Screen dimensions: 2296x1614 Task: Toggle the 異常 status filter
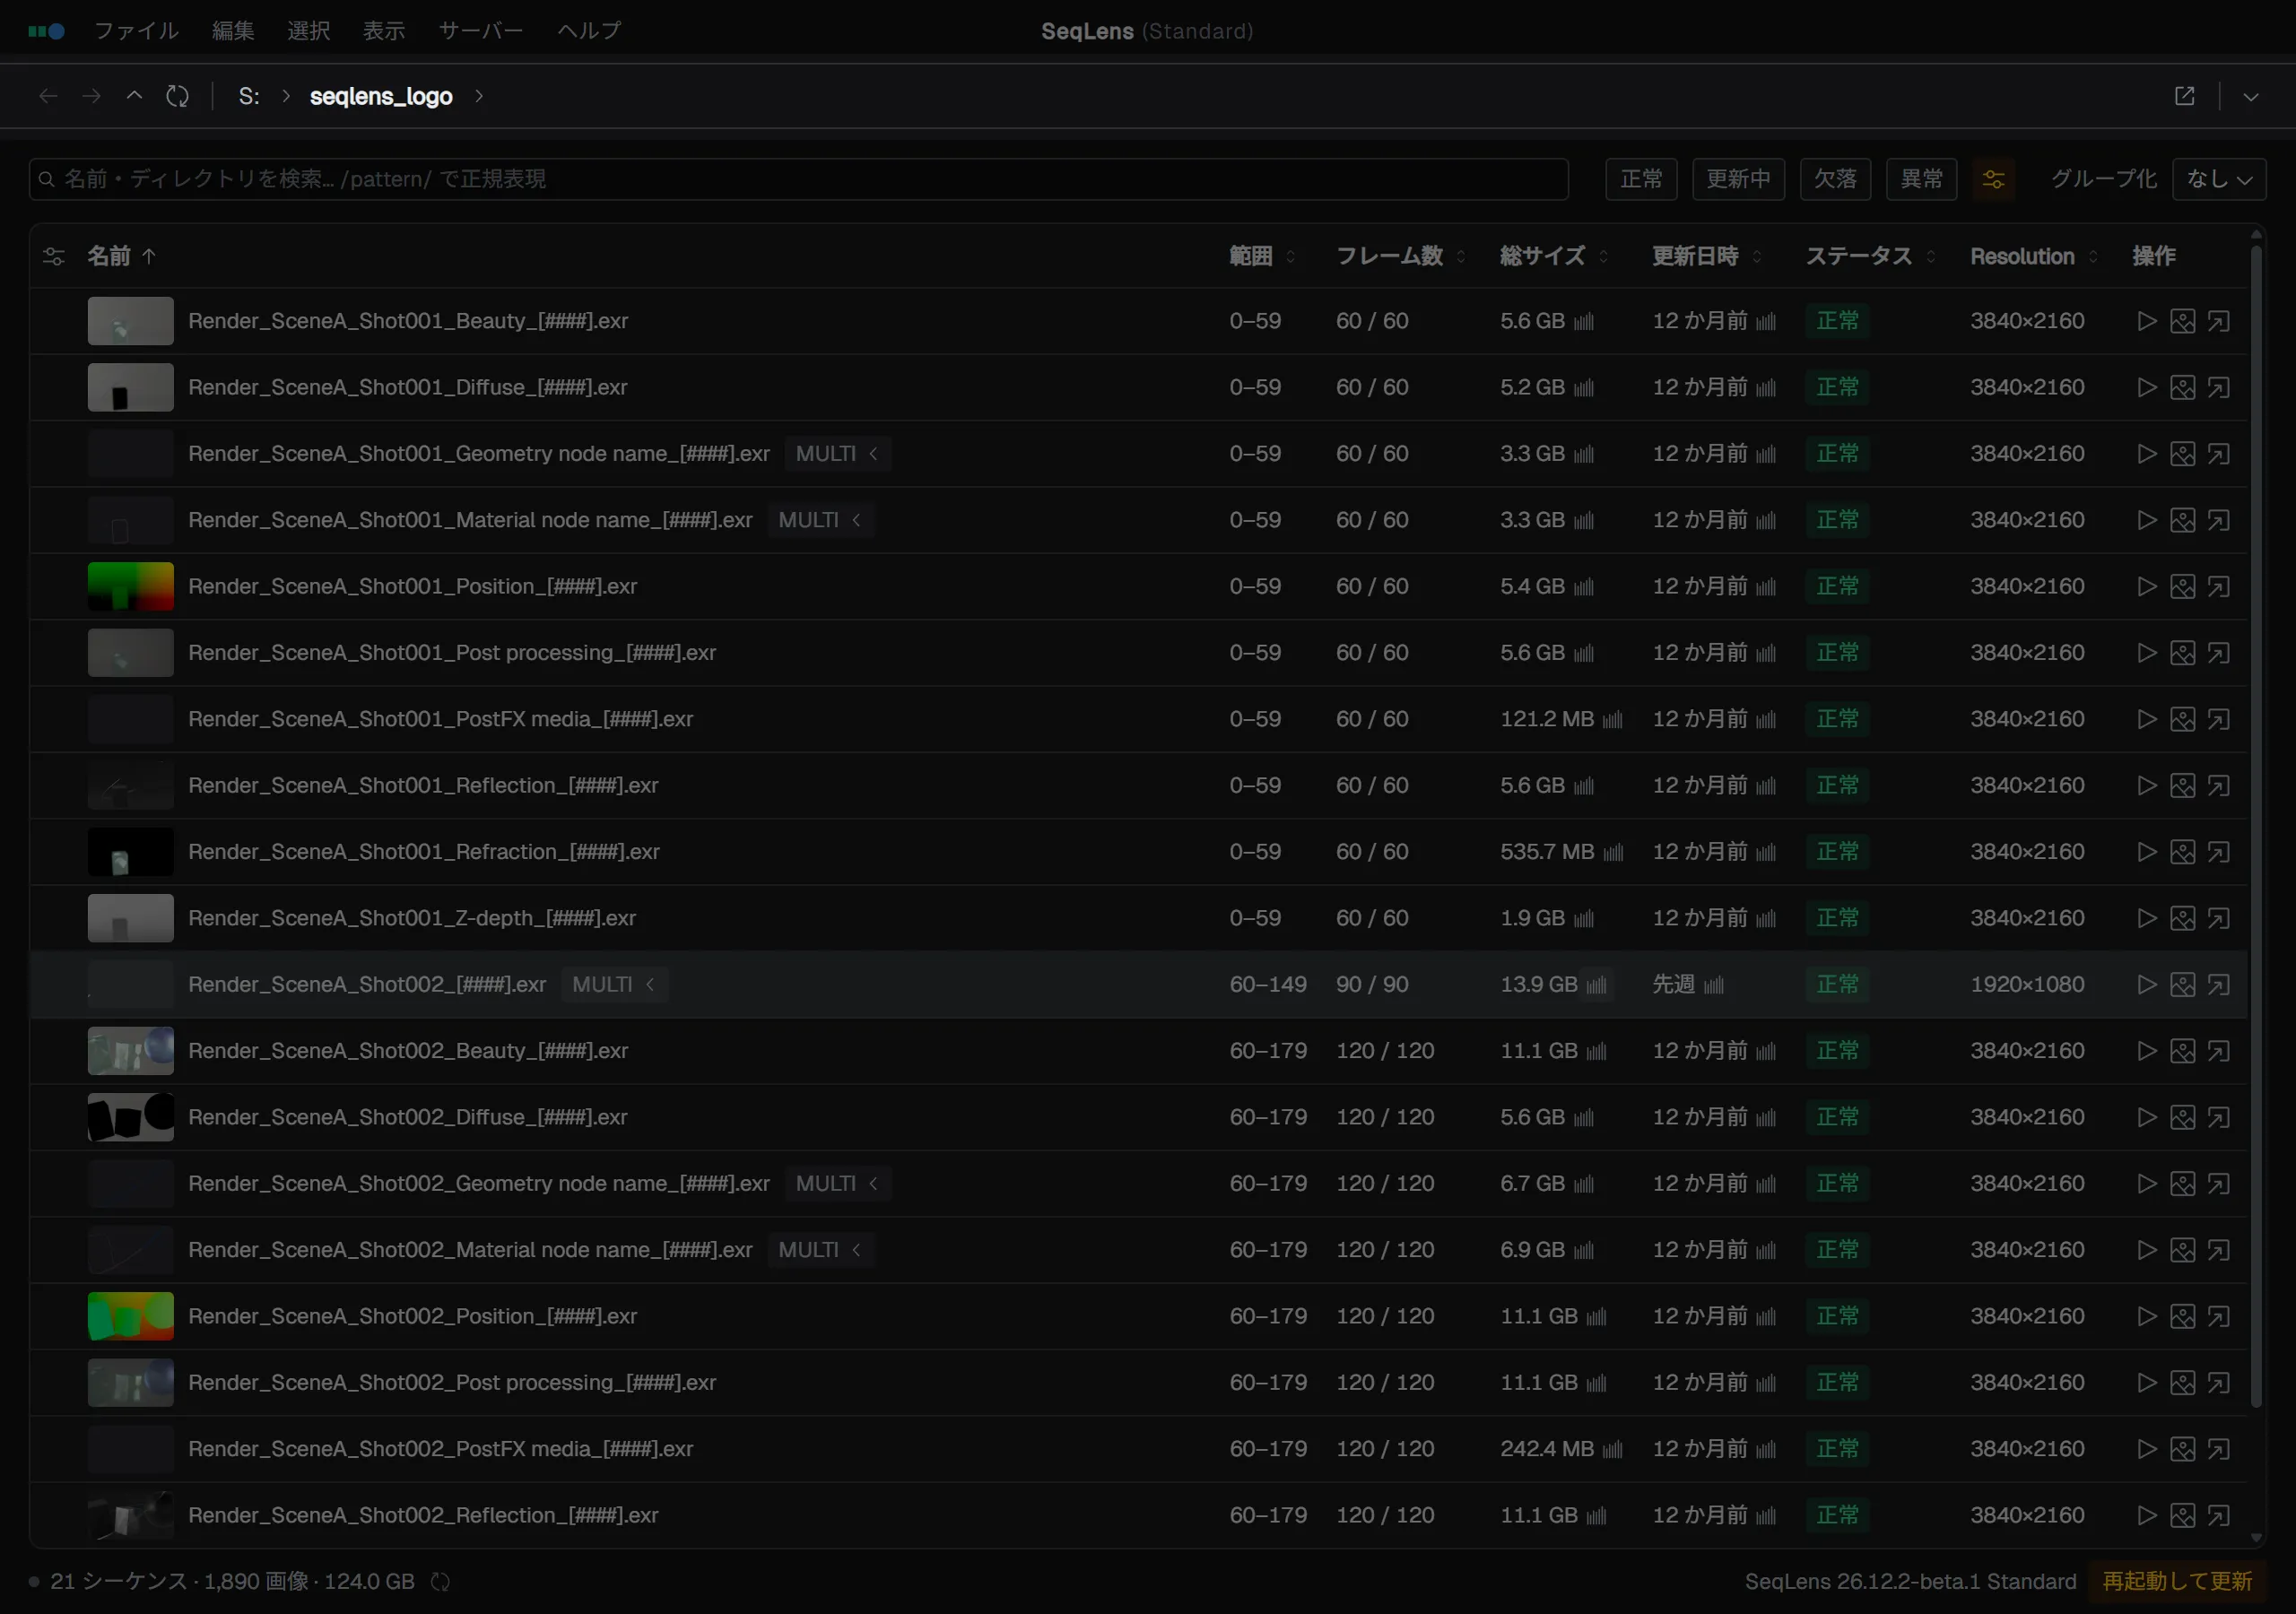[1921, 179]
